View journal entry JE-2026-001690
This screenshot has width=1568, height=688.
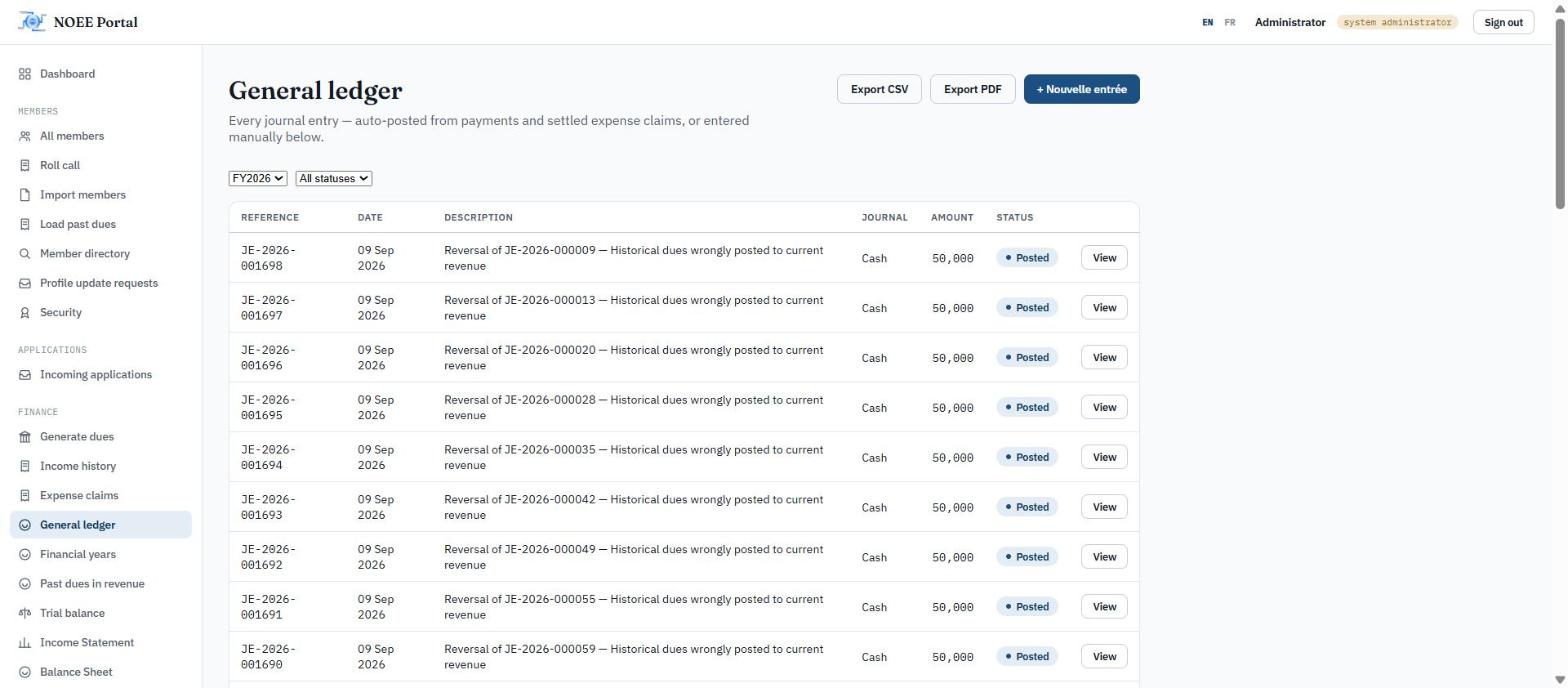pos(1104,657)
